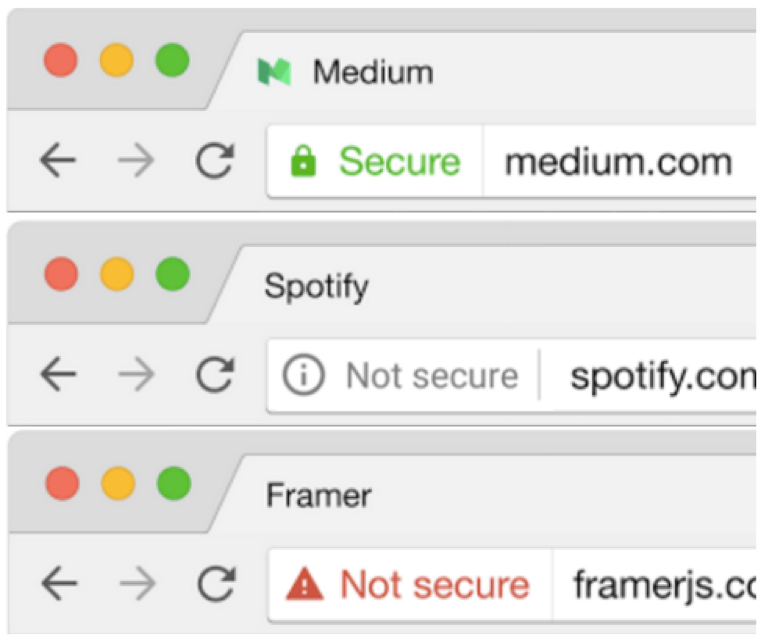This screenshot has height=642, width=761.
Task: Click the medium.com address field
Action: [x=618, y=161]
